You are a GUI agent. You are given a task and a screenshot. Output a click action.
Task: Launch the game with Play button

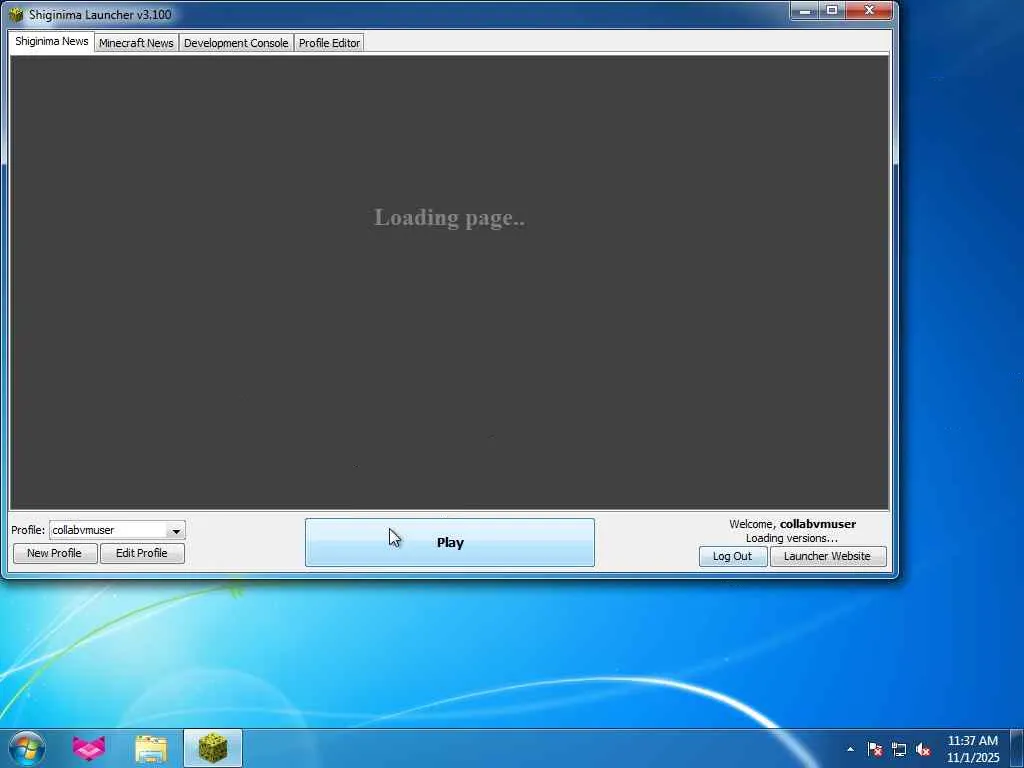pyautogui.click(x=449, y=543)
